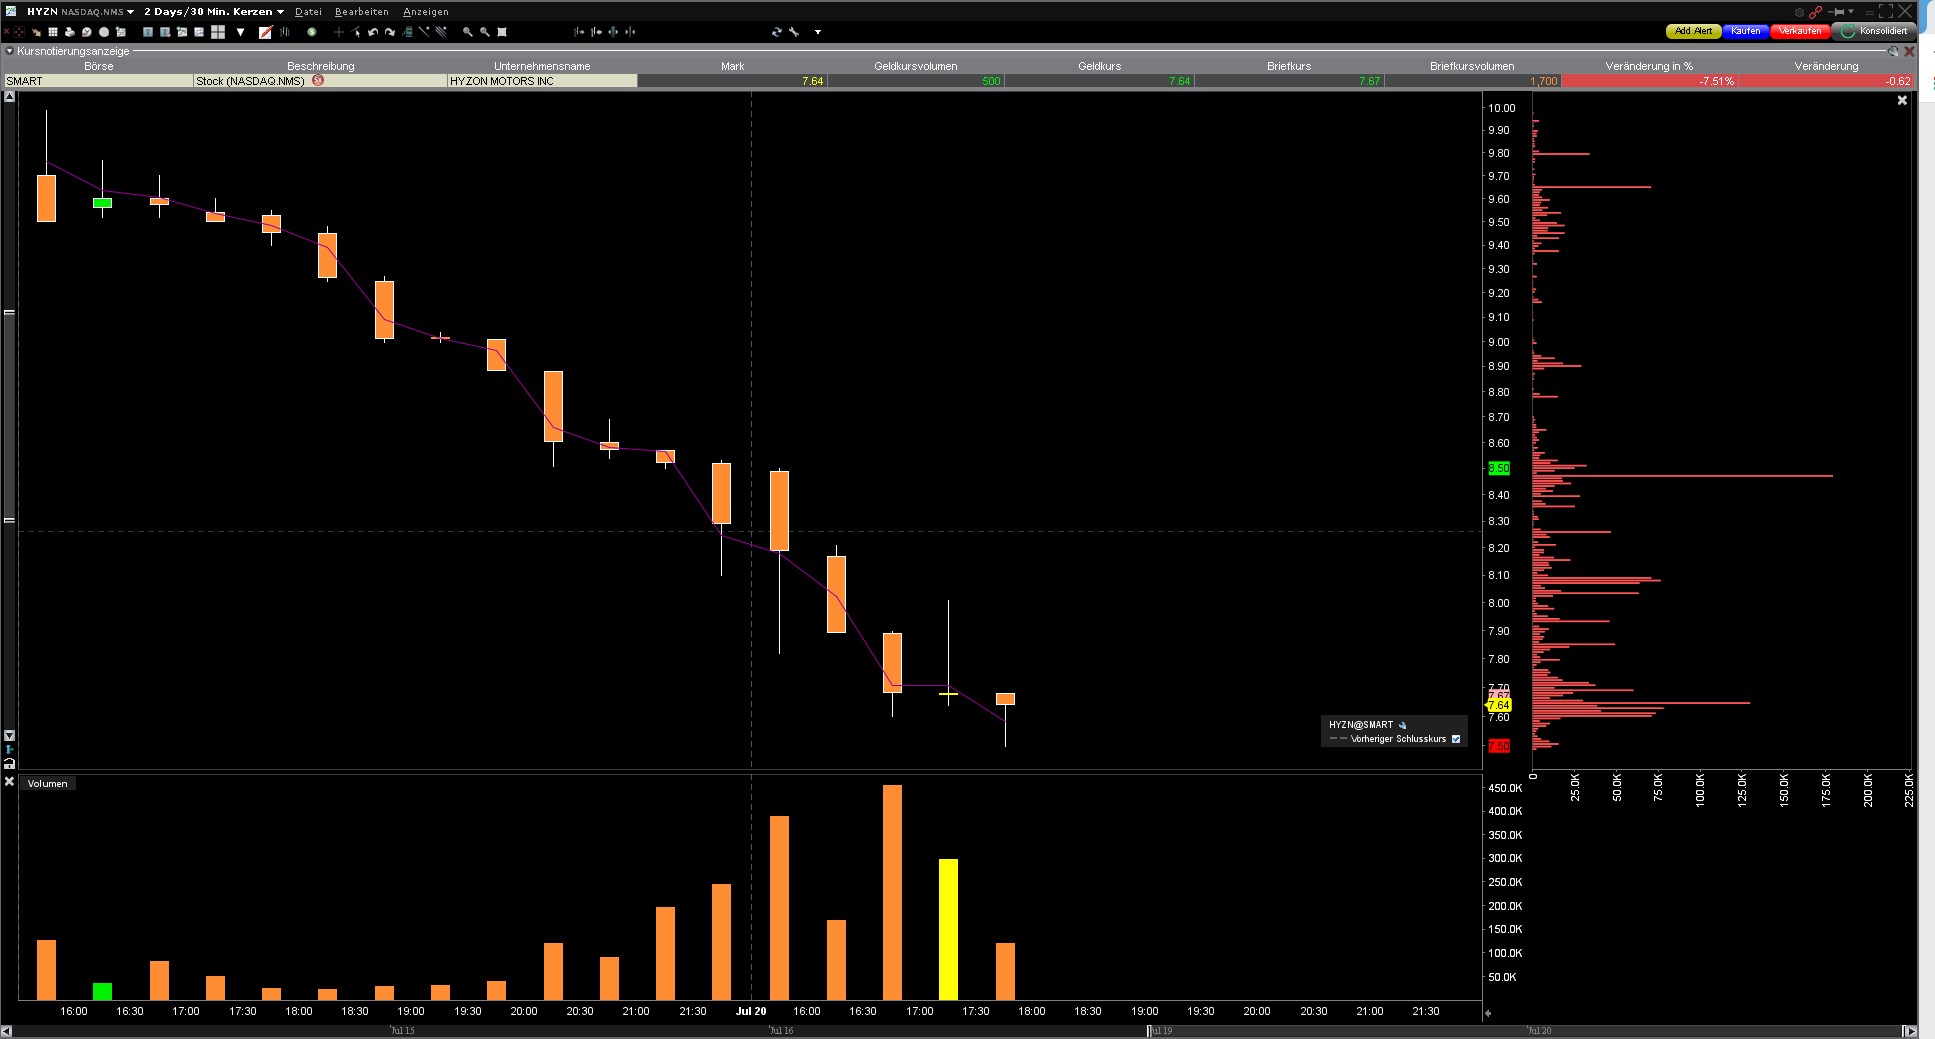Click the yellow Add Alert button
Viewport: 1935px width, 1039px height.
1693,31
